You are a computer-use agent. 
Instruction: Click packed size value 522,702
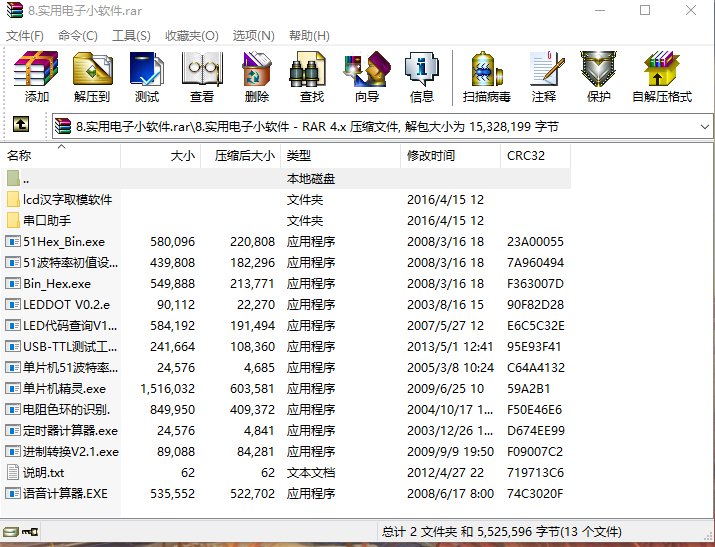(x=252, y=493)
